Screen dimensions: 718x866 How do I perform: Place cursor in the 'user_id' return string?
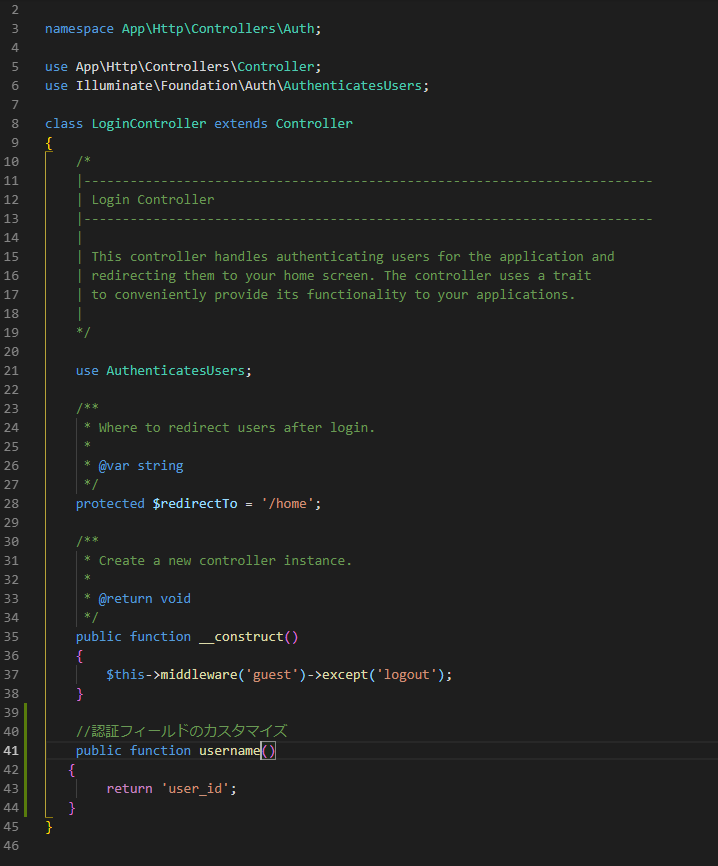(x=198, y=788)
